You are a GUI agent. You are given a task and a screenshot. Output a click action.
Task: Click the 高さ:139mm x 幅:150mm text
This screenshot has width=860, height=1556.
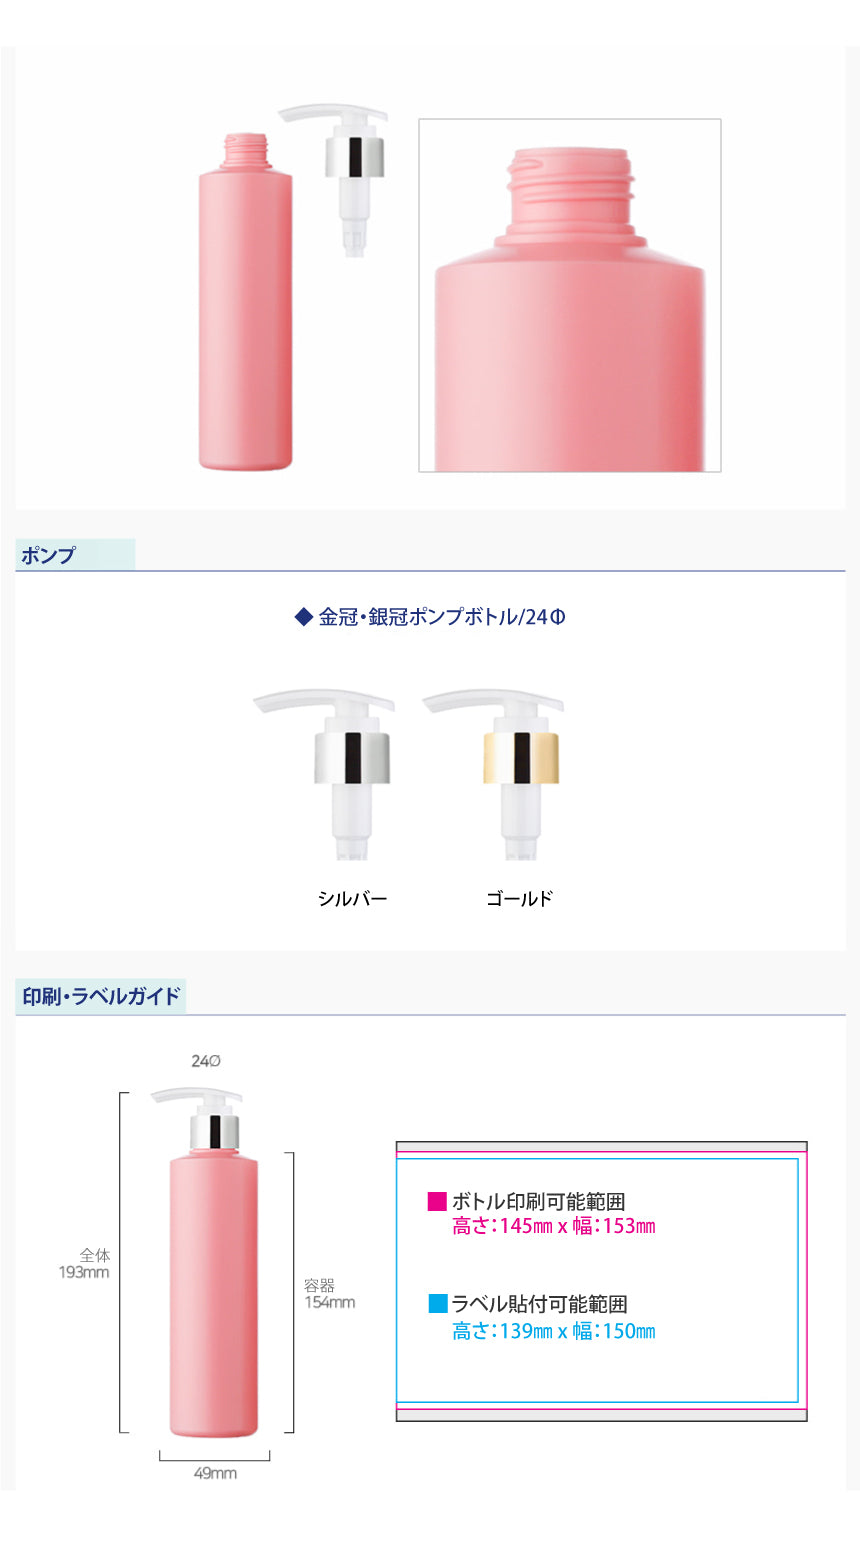click(x=554, y=1331)
